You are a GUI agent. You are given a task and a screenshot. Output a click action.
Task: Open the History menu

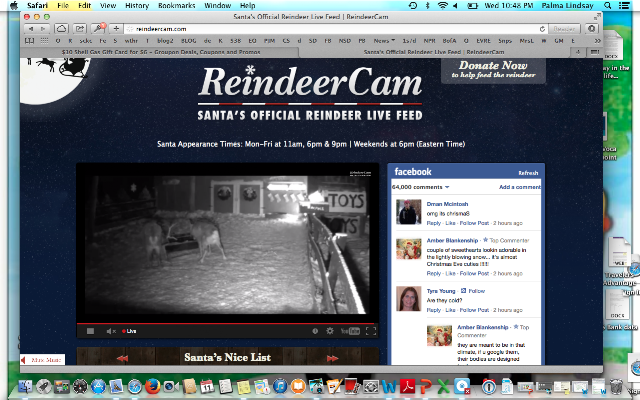click(137, 6)
